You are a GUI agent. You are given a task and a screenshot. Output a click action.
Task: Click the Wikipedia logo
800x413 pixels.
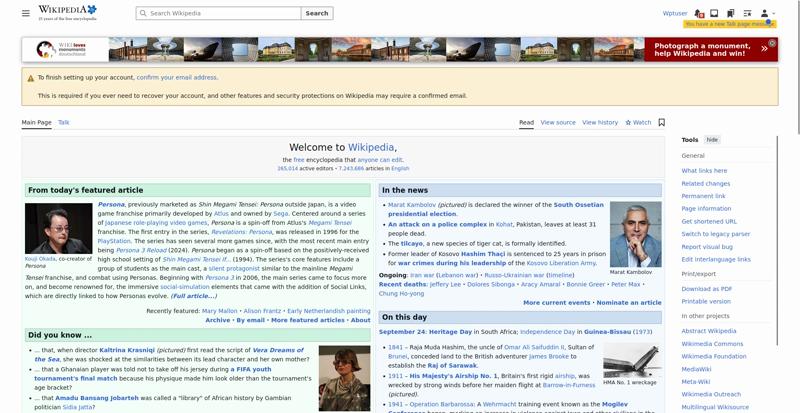[x=67, y=13]
